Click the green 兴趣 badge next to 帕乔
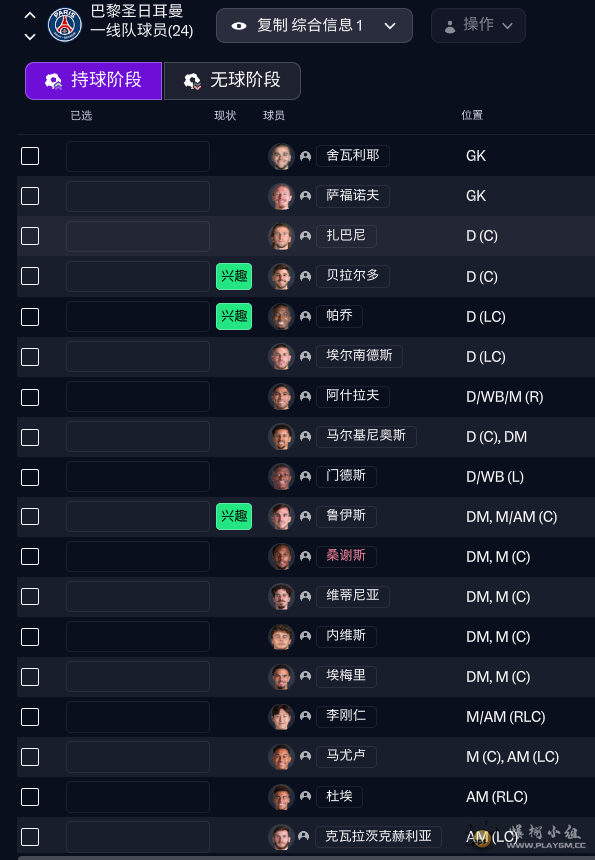595x860 pixels. pos(233,316)
